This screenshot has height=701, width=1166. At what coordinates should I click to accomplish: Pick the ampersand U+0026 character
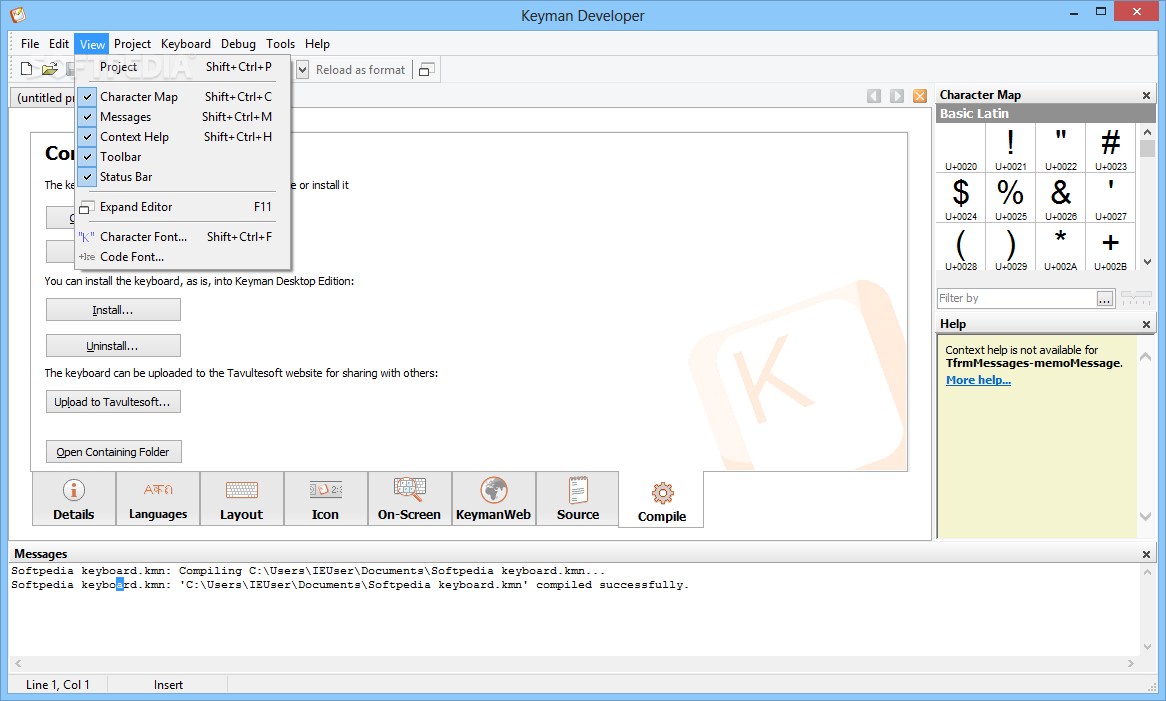[1060, 198]
